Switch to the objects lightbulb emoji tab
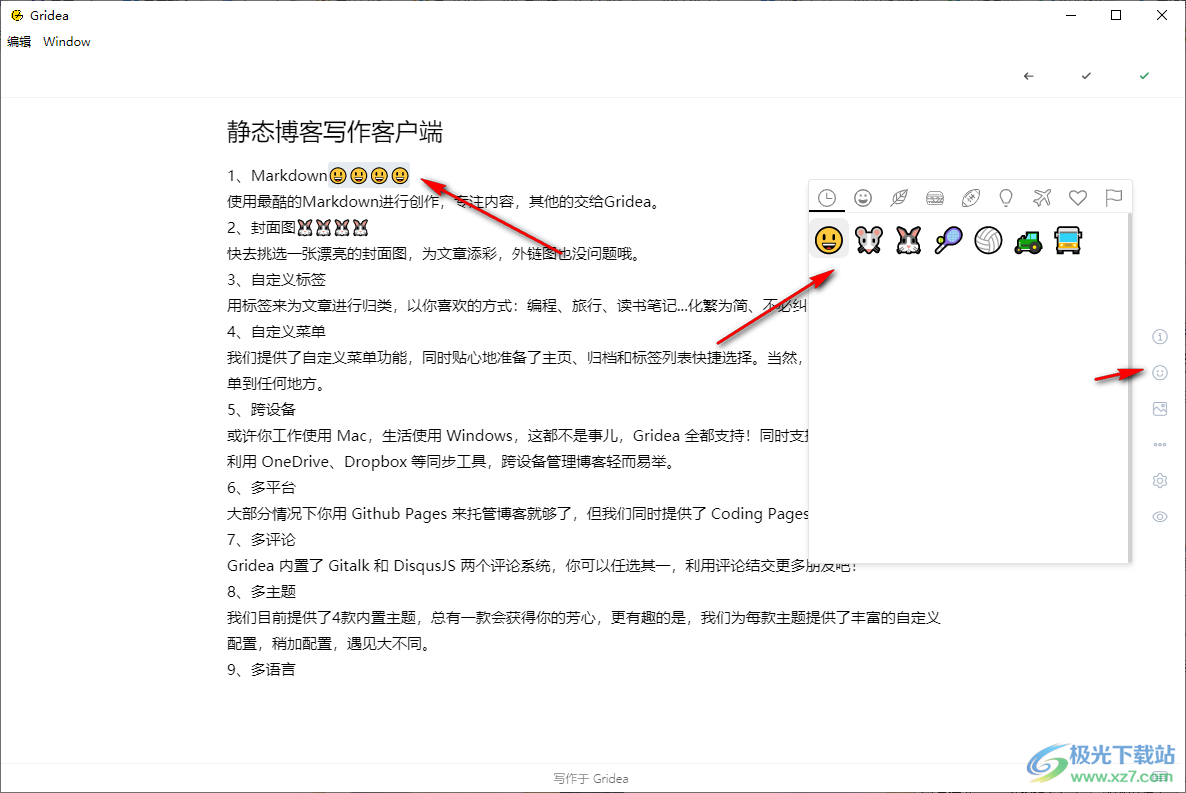 click(1006, 197)
